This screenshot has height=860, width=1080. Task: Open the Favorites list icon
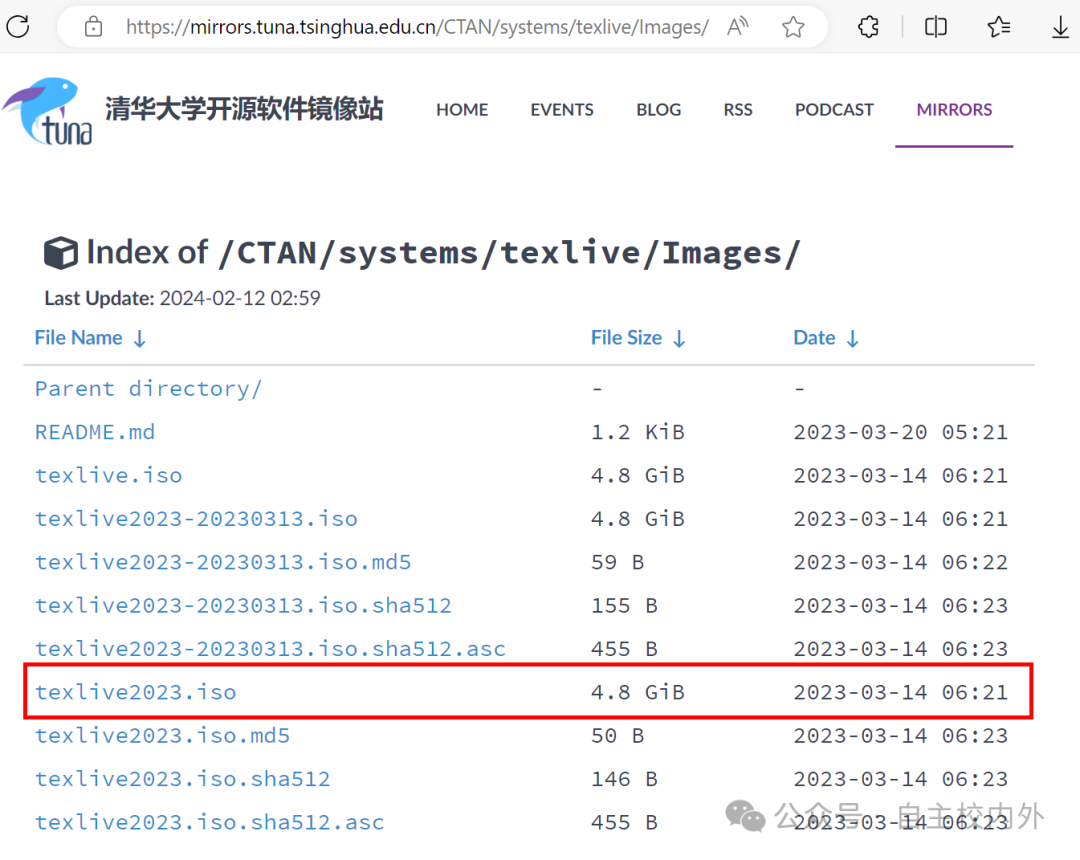[x=998, y=27]
